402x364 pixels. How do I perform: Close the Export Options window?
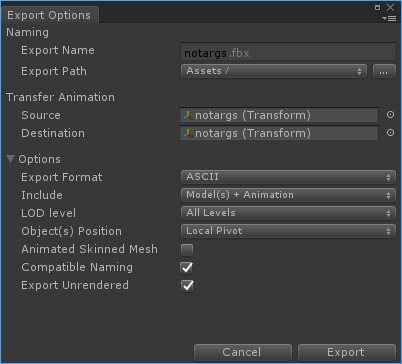tap(390, 7)
